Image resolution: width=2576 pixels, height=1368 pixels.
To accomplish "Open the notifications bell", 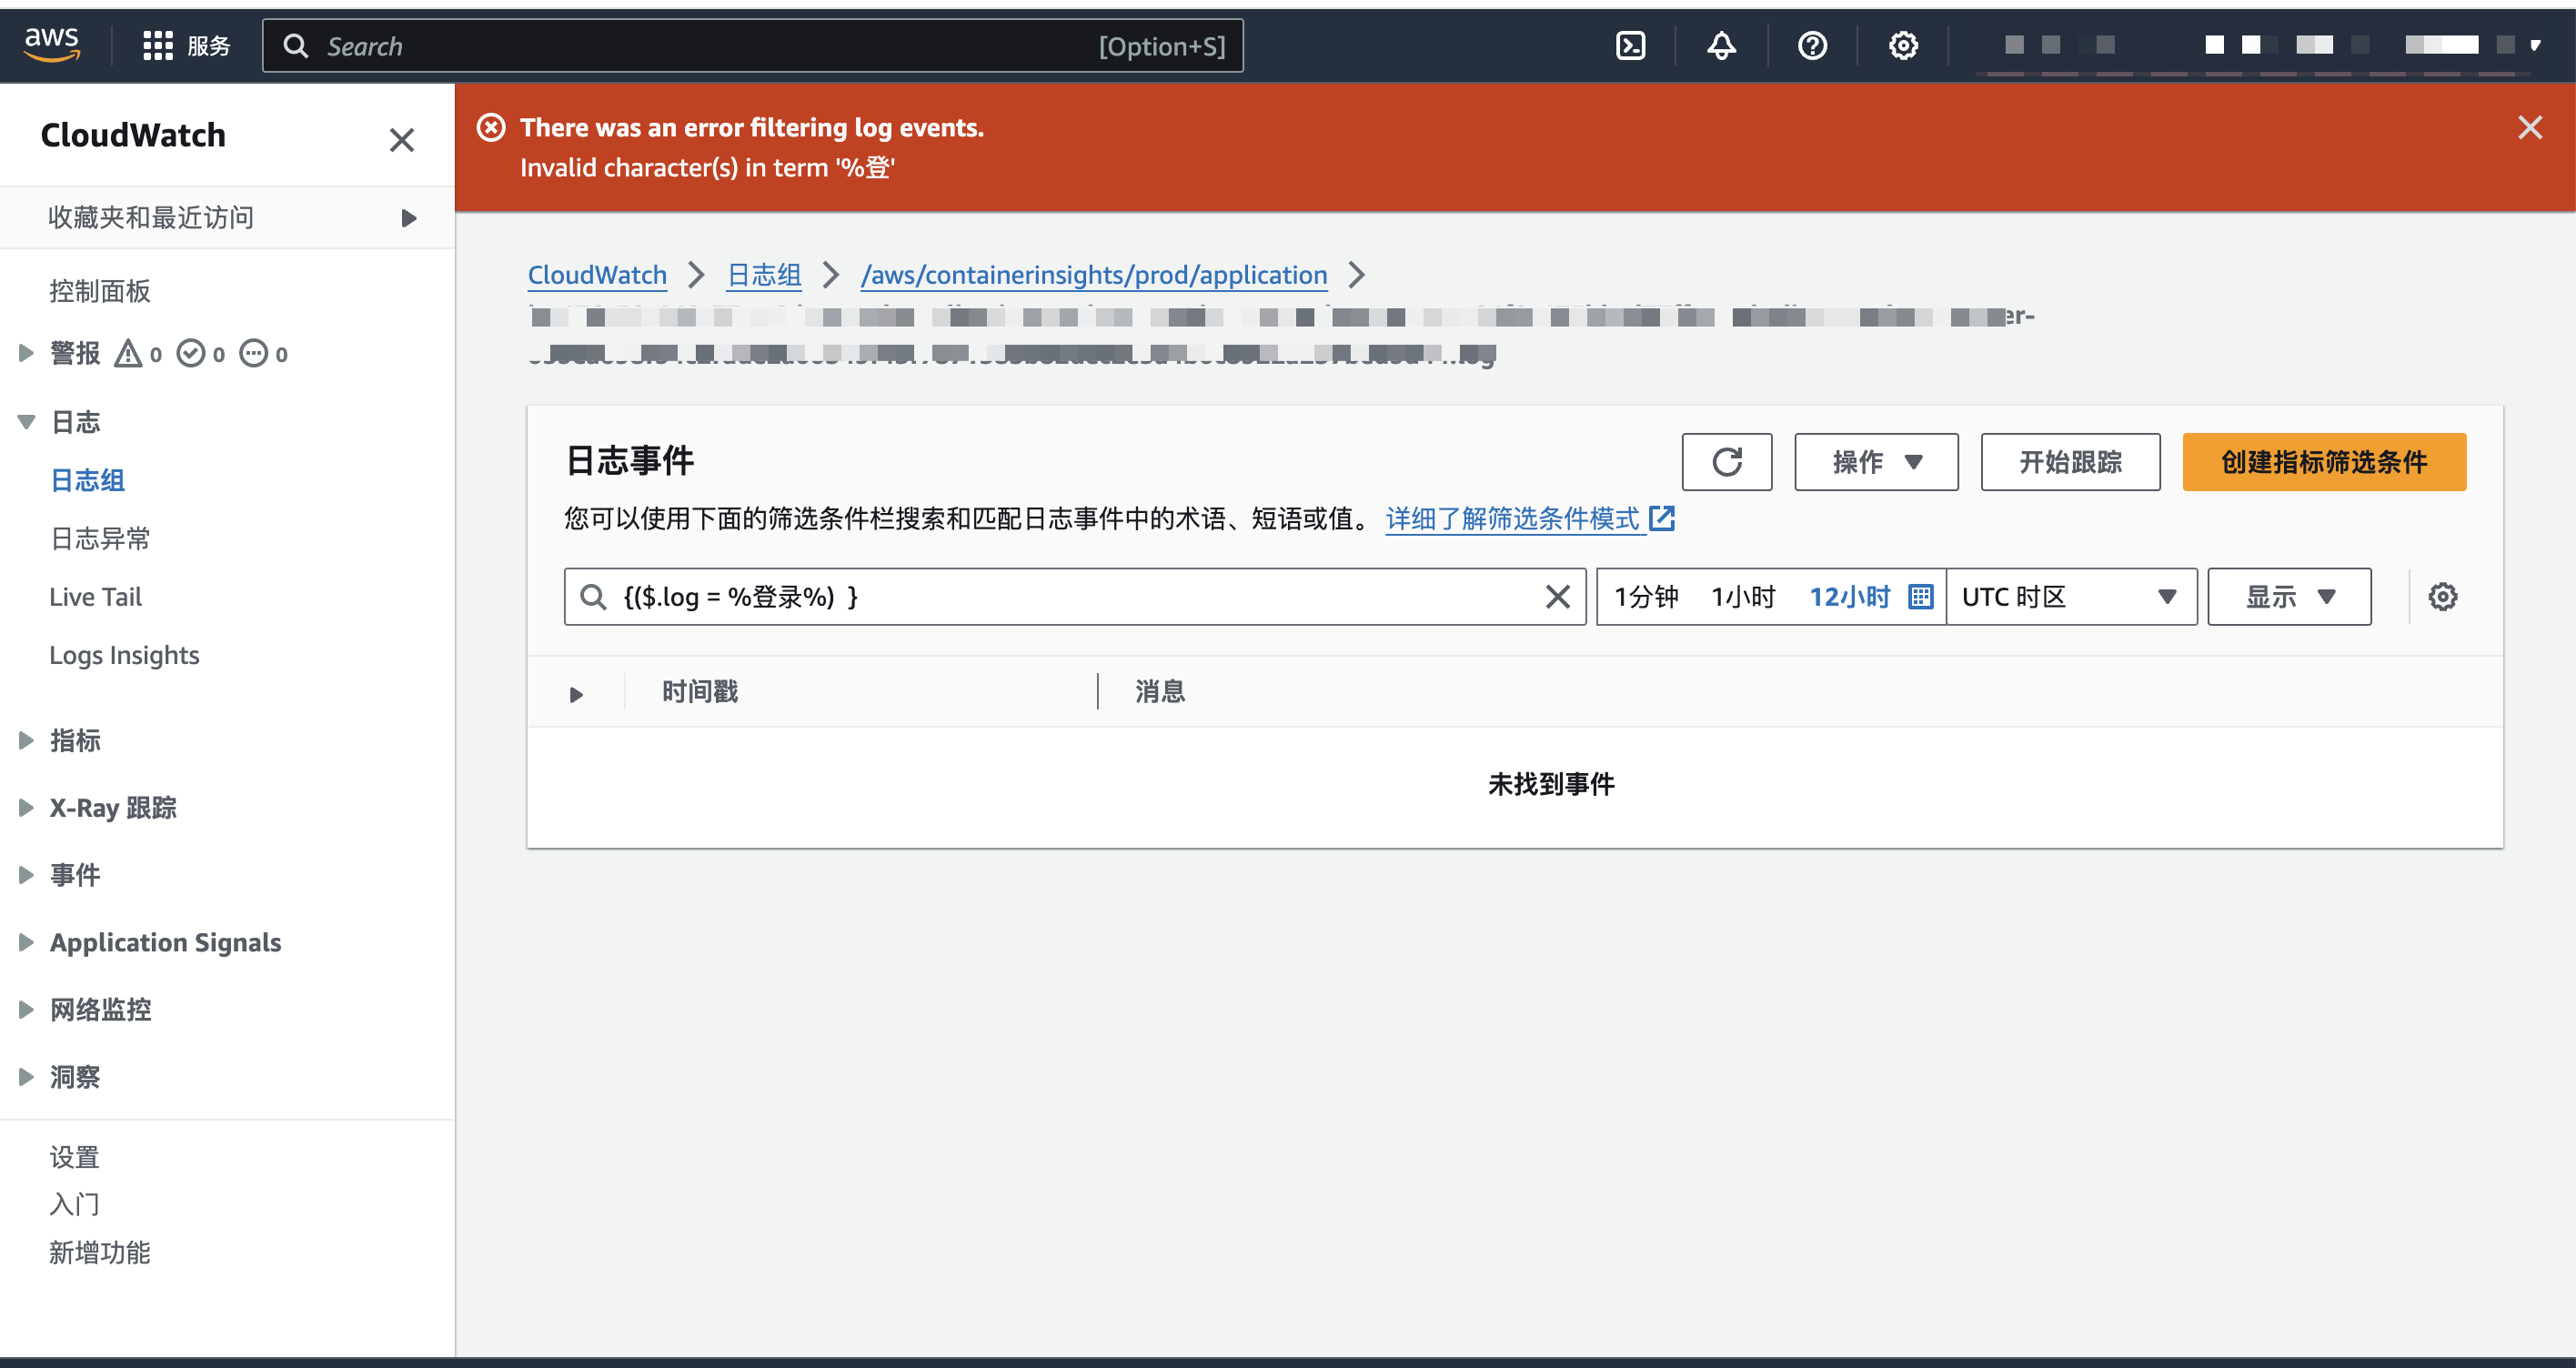I will tap(1721, 46).
